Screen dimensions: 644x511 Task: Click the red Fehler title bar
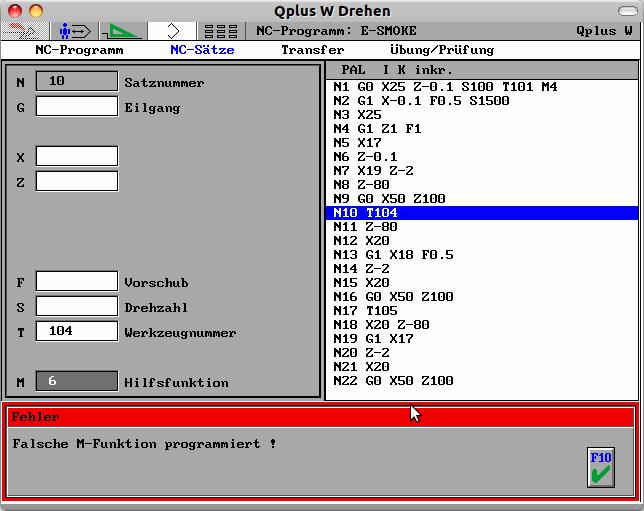tap(320, 417)
